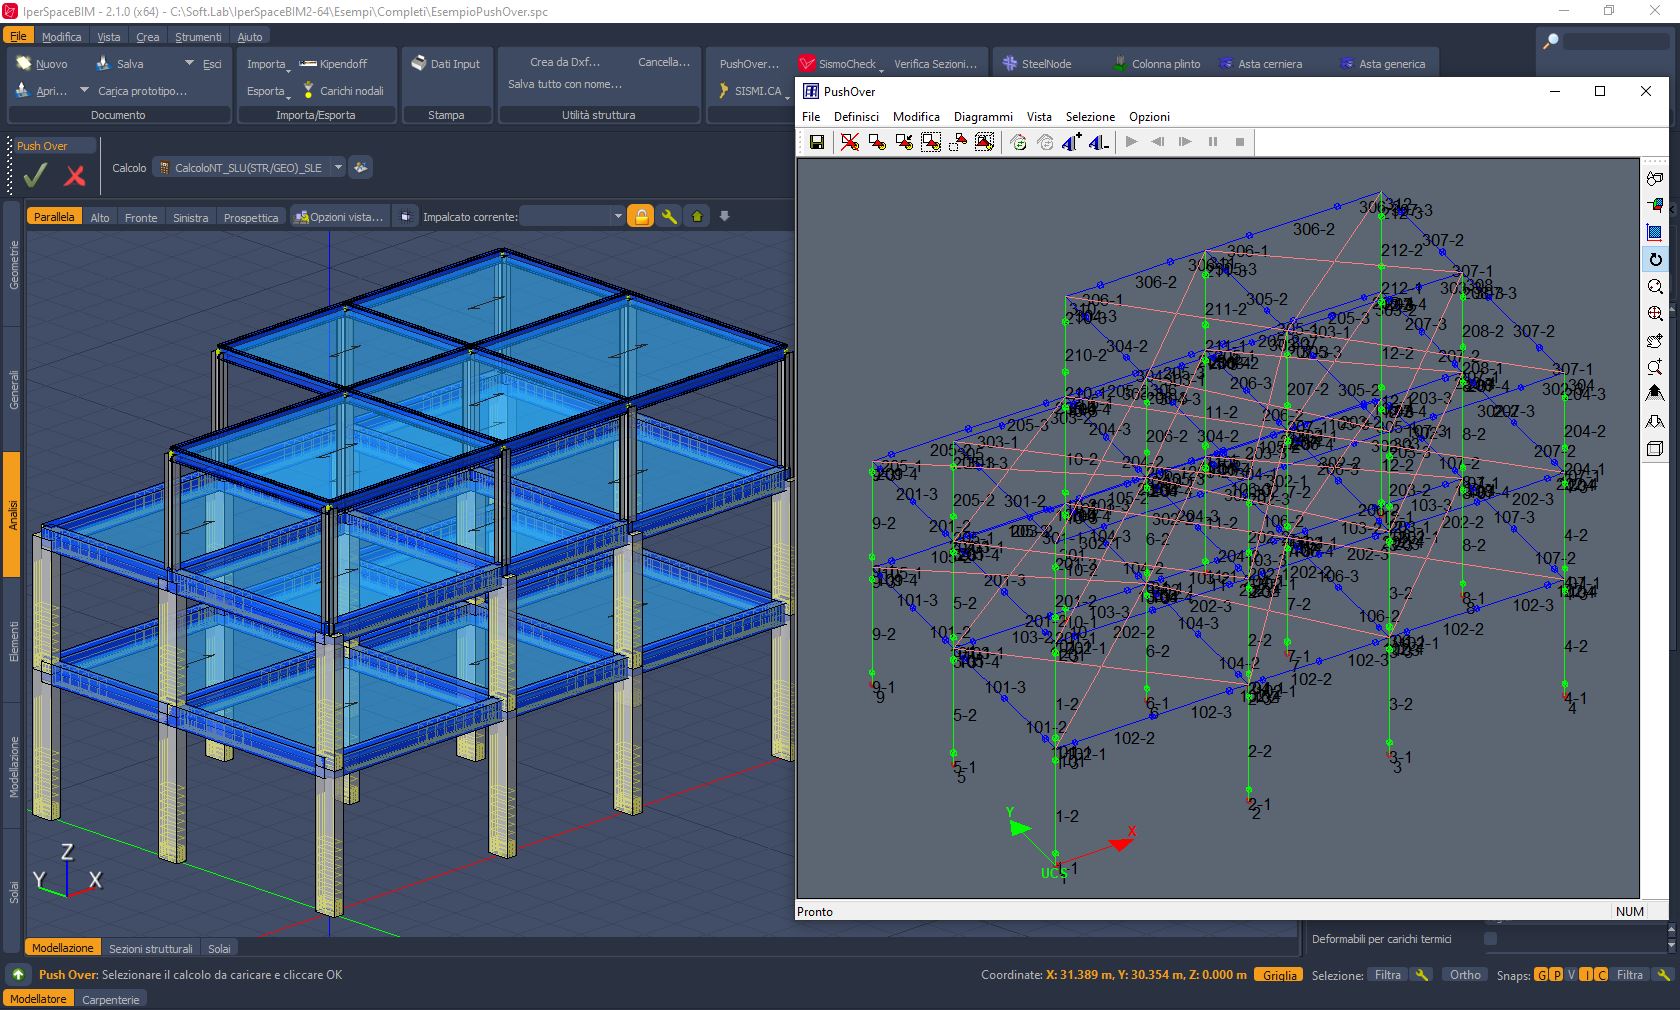Open Diagrammi menu in PushOver window
Viewport: 1680px width, 1010px height.
pos(982,117)
